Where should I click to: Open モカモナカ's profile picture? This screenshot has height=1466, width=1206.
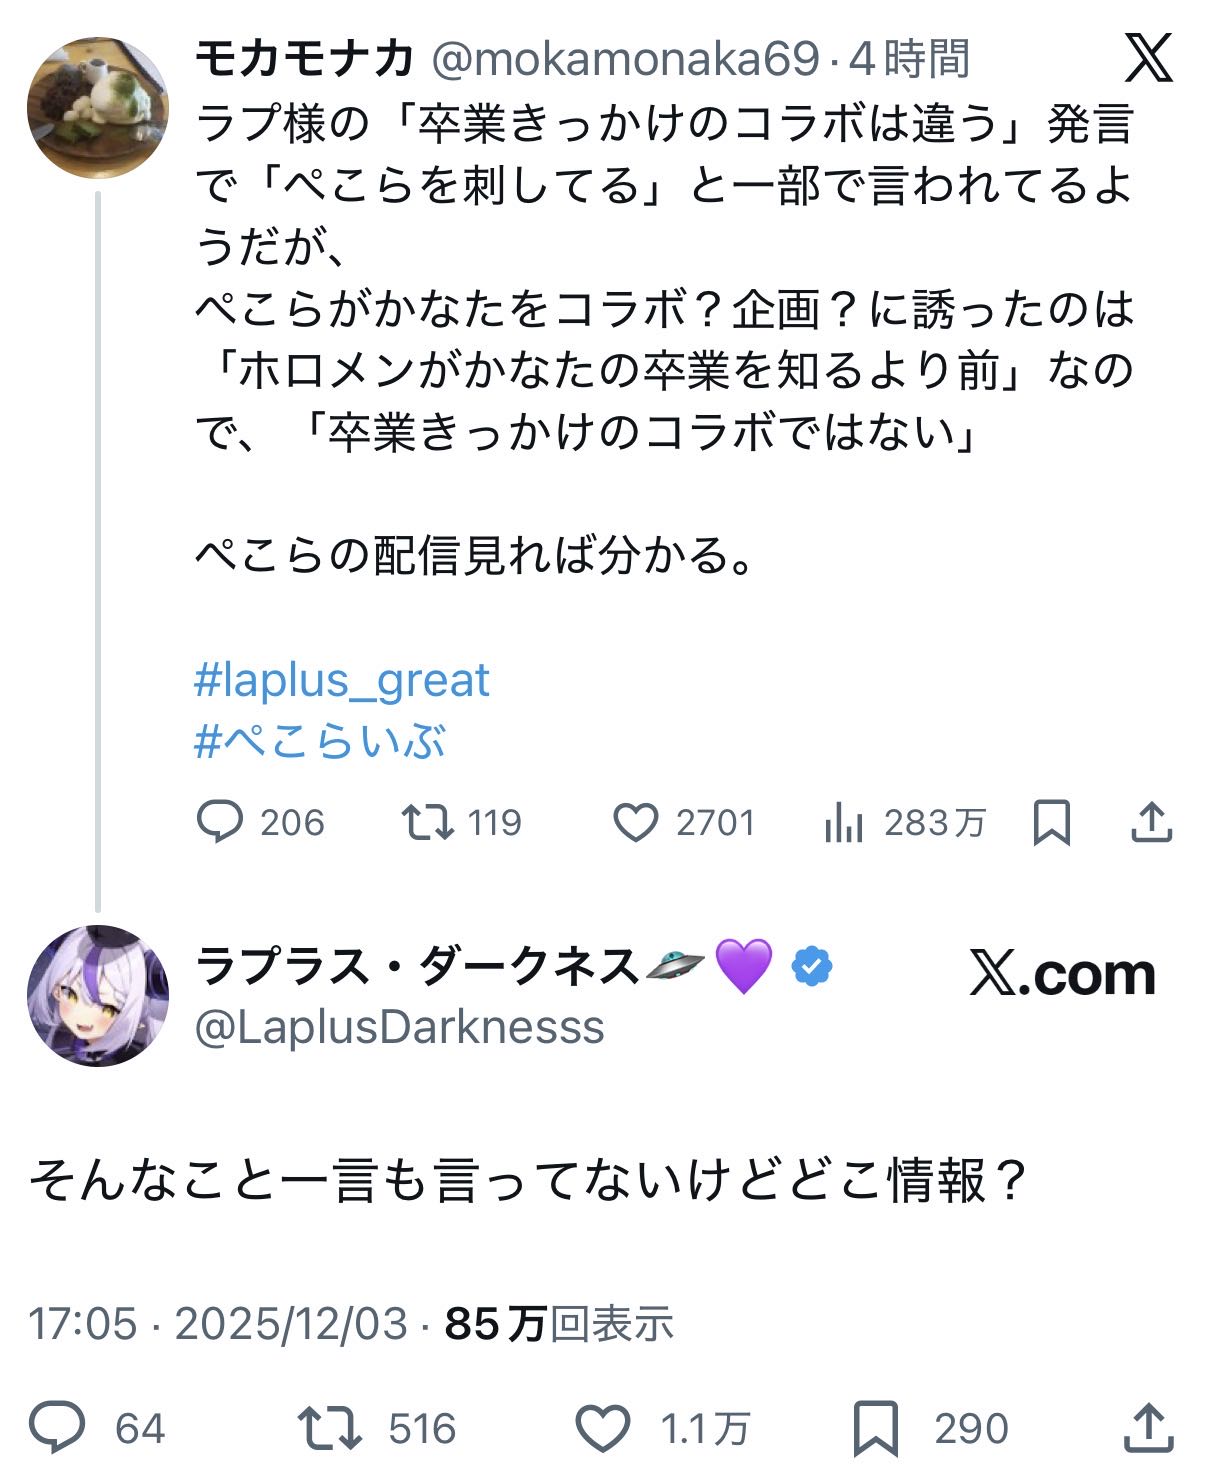(x=97, y=108)
